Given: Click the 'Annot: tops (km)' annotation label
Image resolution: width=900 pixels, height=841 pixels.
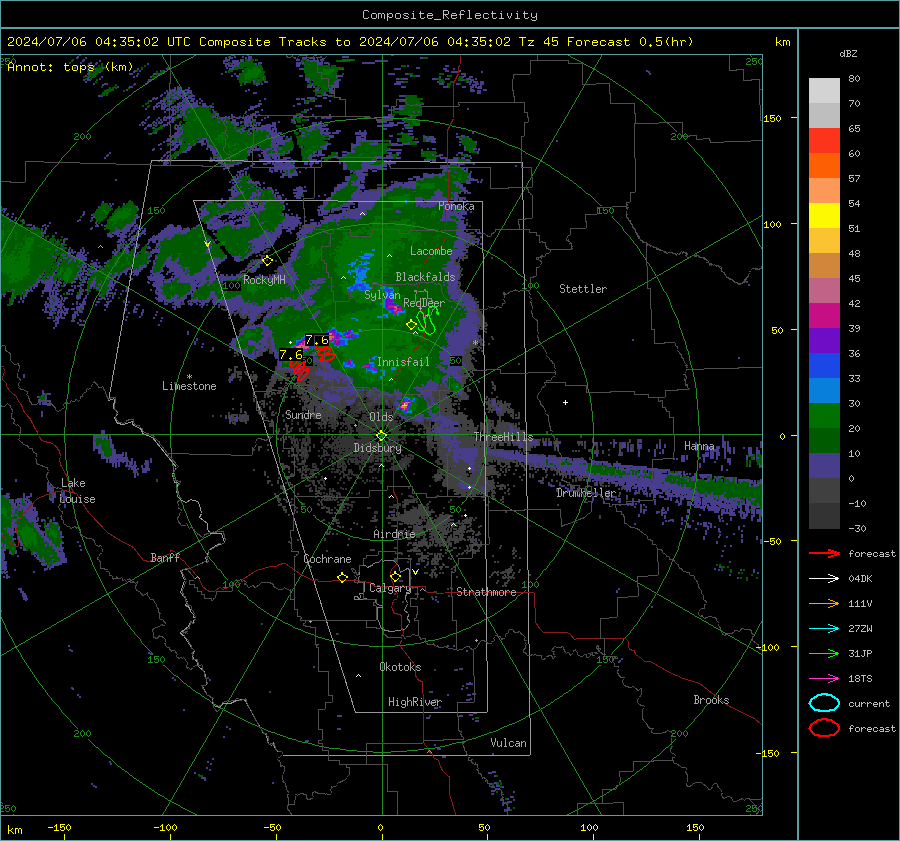Looking at the screenshot, I should pyautogui.click(x=70, y=67).
